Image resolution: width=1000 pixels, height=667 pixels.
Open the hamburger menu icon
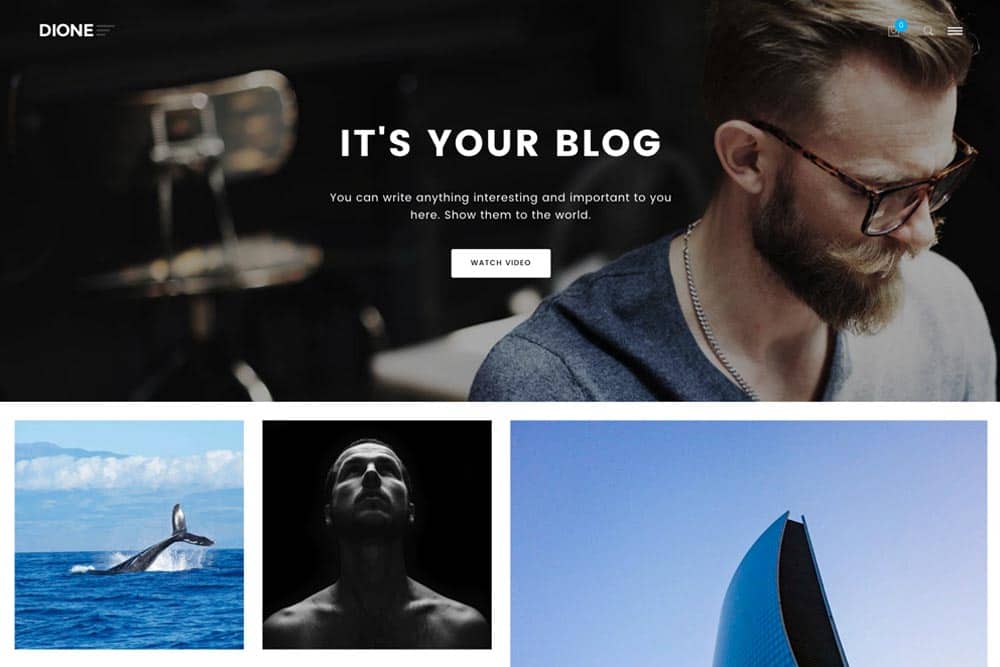click(955, 31)
